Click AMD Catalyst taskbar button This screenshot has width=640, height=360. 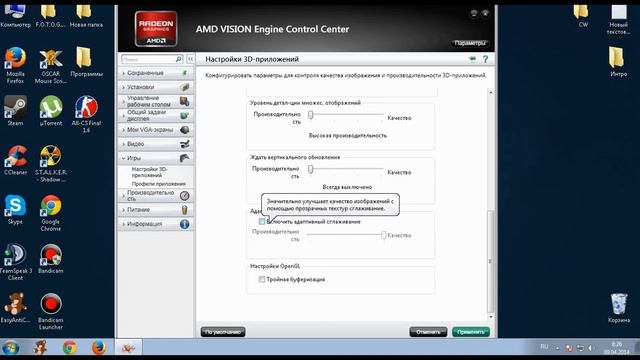[x=128, y=348]
